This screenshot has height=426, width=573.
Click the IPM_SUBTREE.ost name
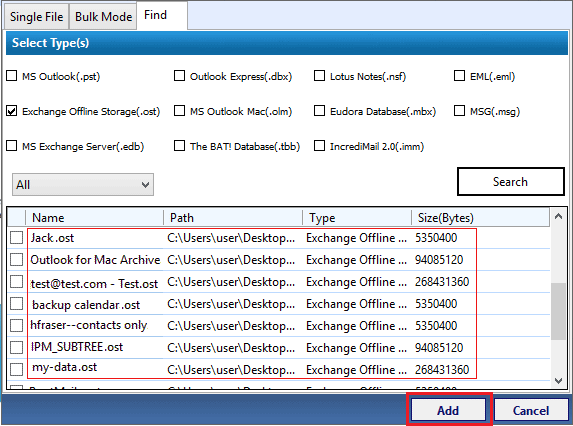pos(77,347)
